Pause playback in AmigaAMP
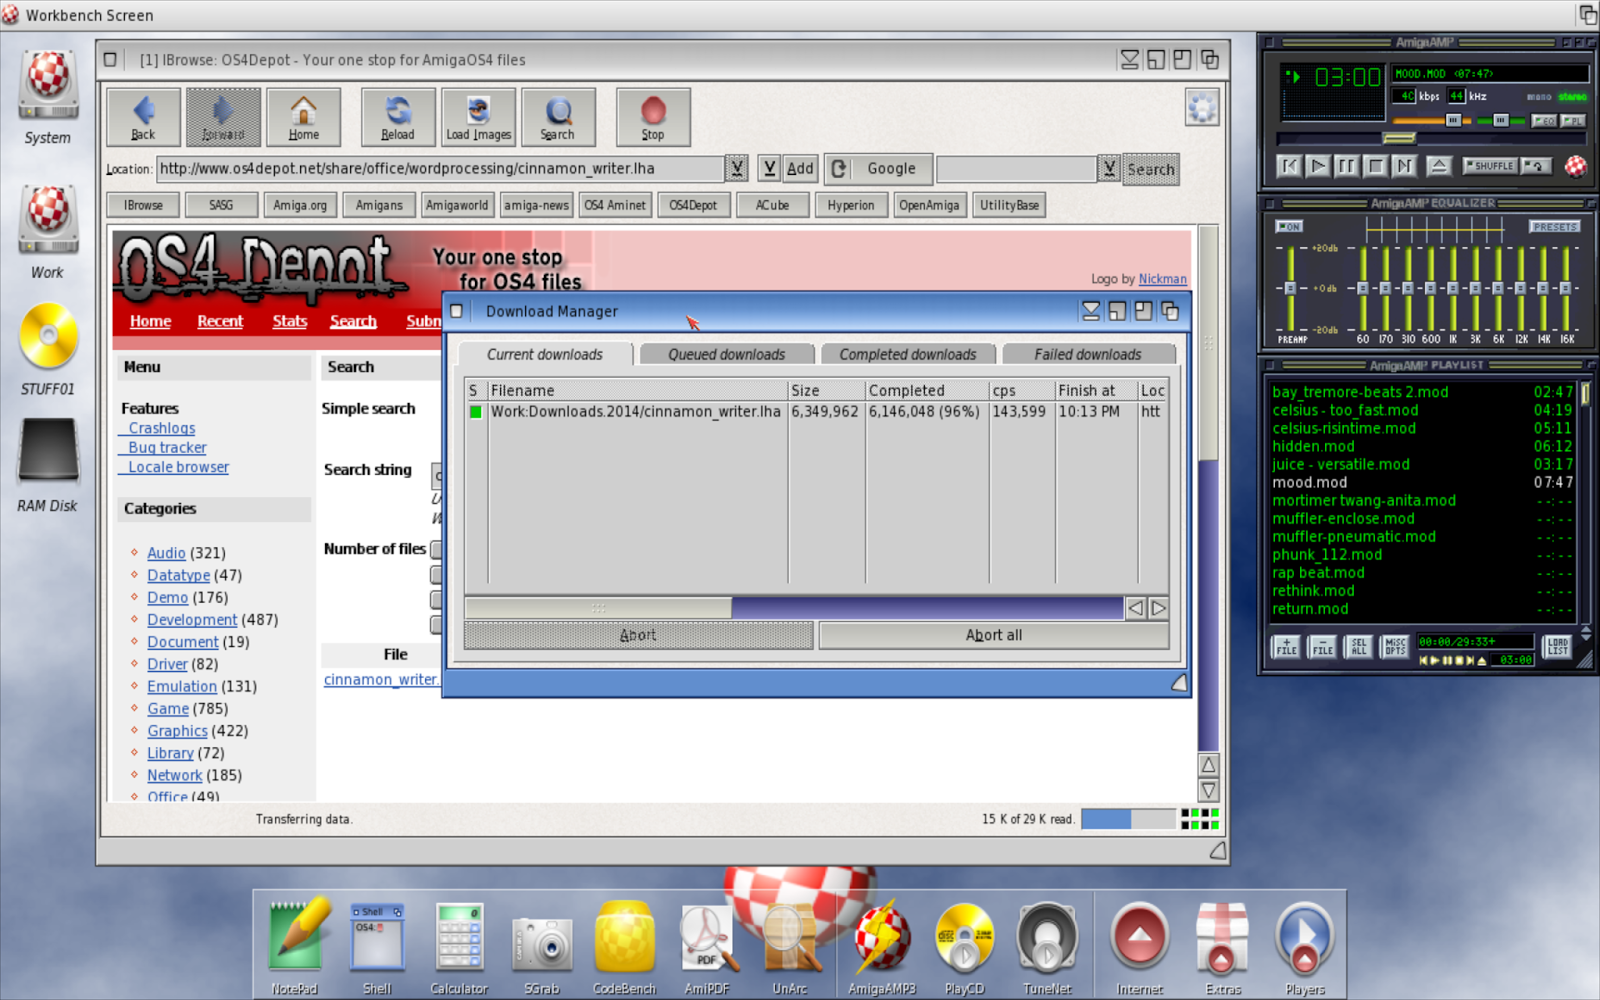Viewport: 1600px width, 1000px height. click(x=1347, y=166)
